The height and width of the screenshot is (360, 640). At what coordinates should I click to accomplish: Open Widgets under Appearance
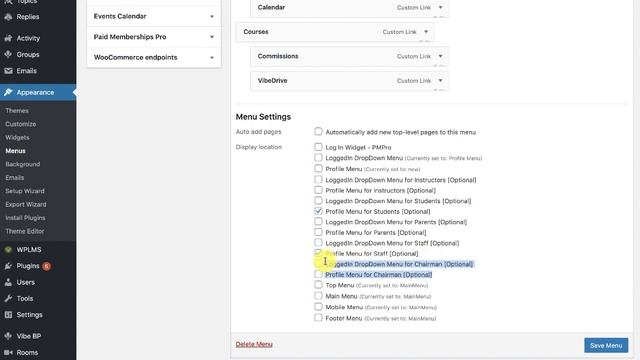17,138
